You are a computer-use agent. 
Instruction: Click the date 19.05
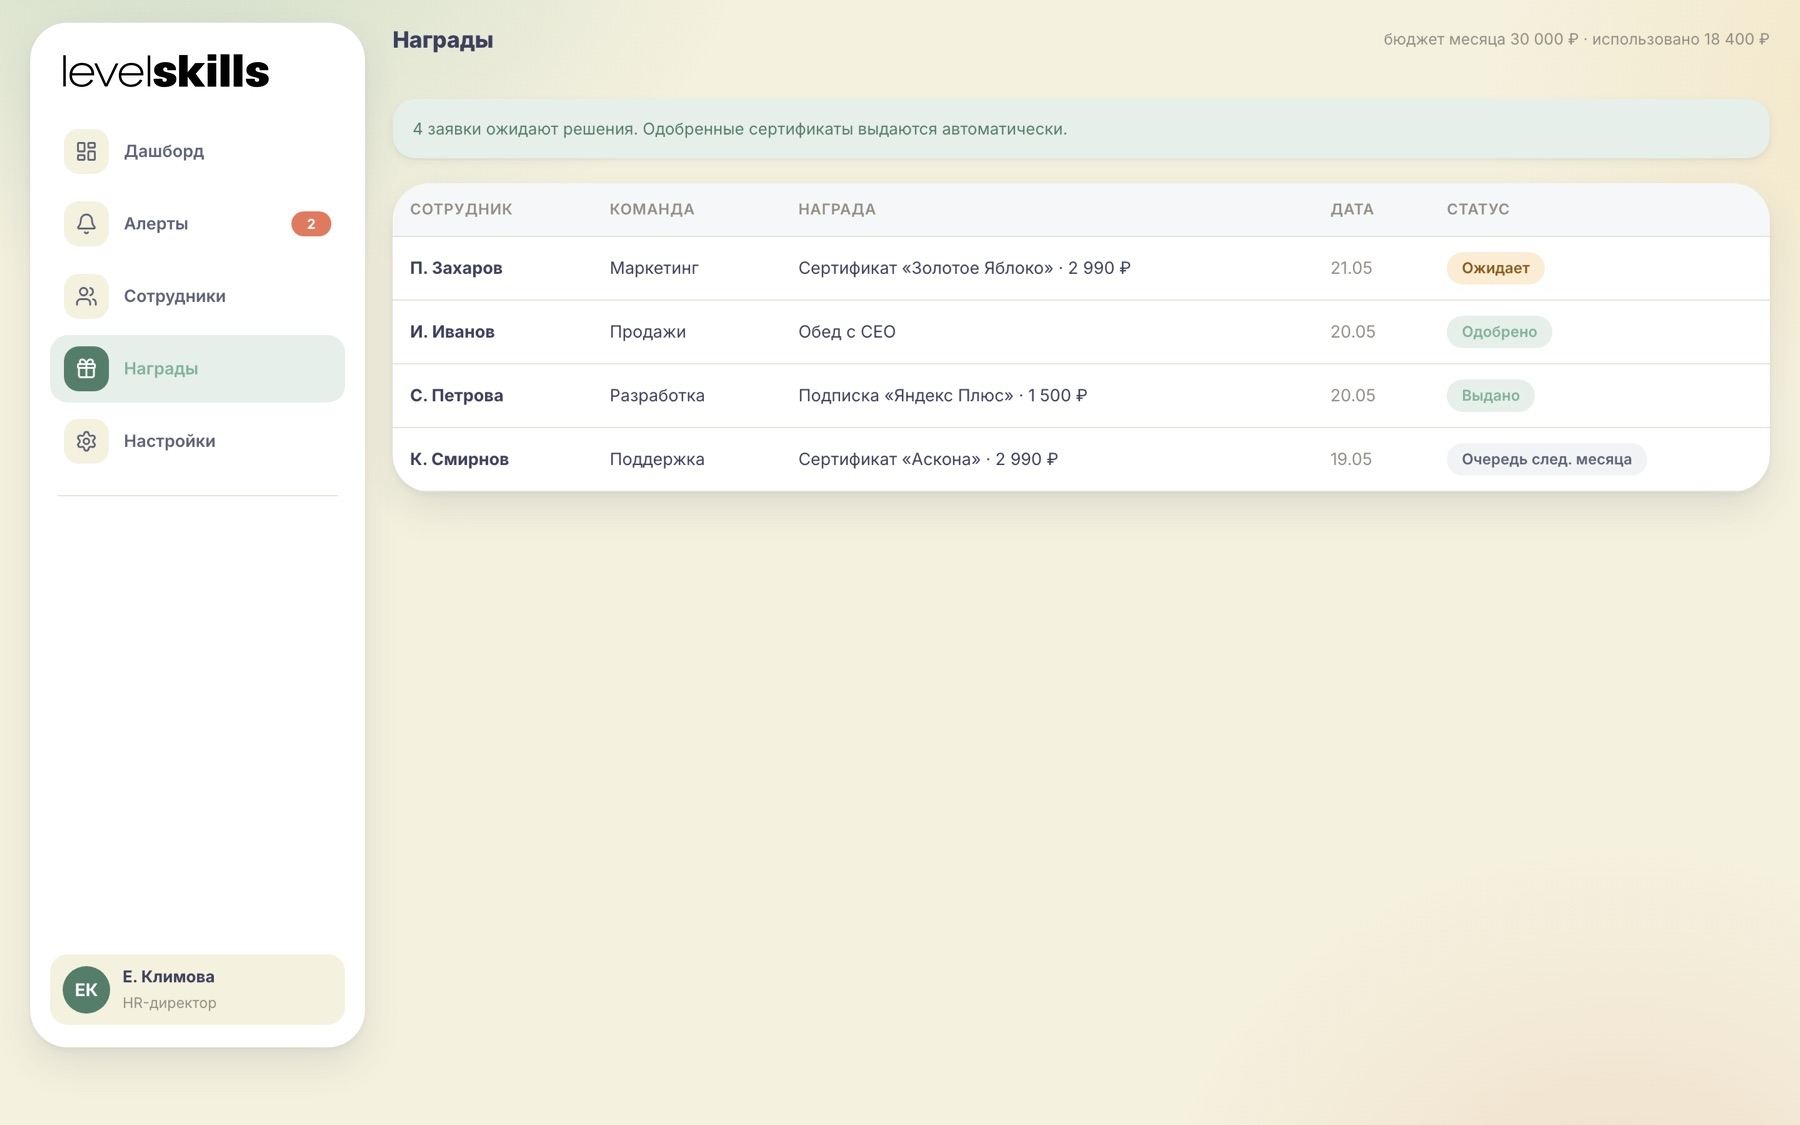[1351, 460]
